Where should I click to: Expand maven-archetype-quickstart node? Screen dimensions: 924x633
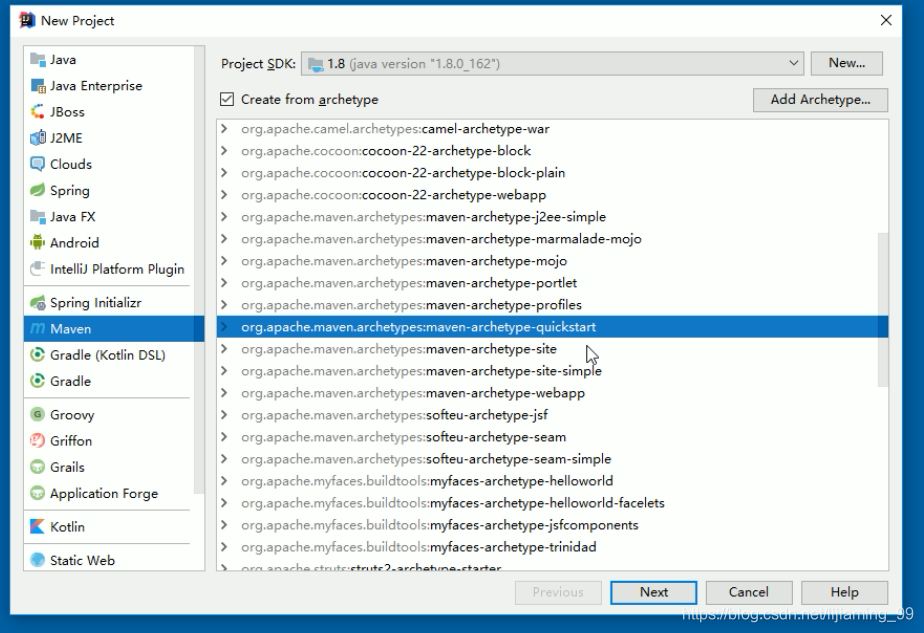(x=224, y=327)
